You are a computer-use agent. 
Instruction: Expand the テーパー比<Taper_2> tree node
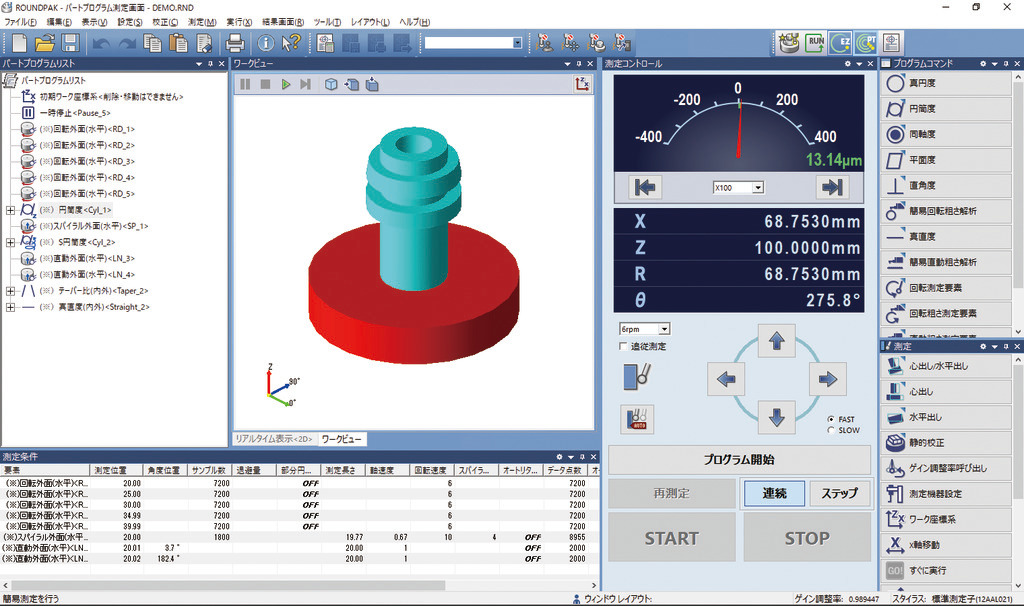click(x=10, y=291)
